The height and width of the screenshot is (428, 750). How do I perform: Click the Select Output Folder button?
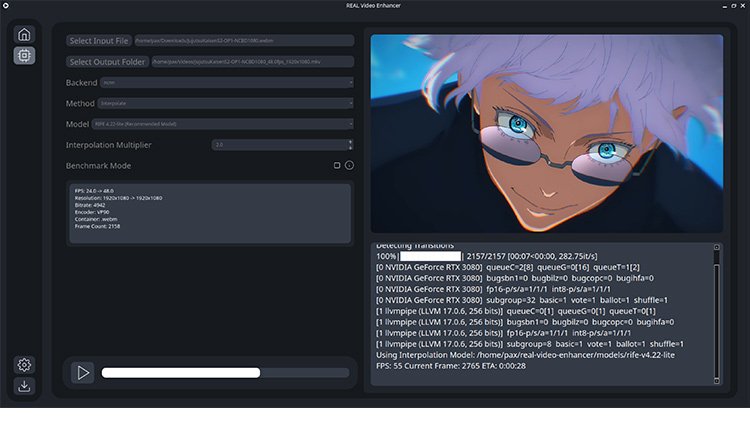coord(107,62)
